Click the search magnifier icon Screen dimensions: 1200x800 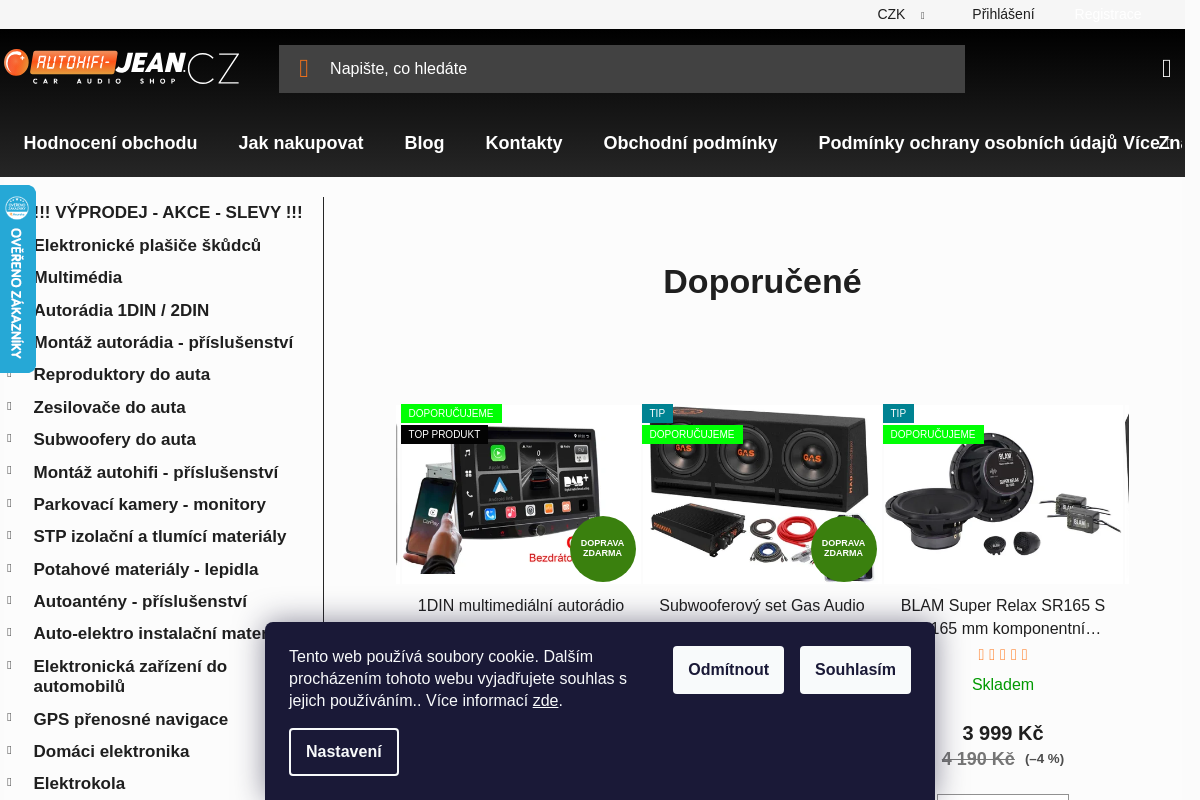point(304,69)
